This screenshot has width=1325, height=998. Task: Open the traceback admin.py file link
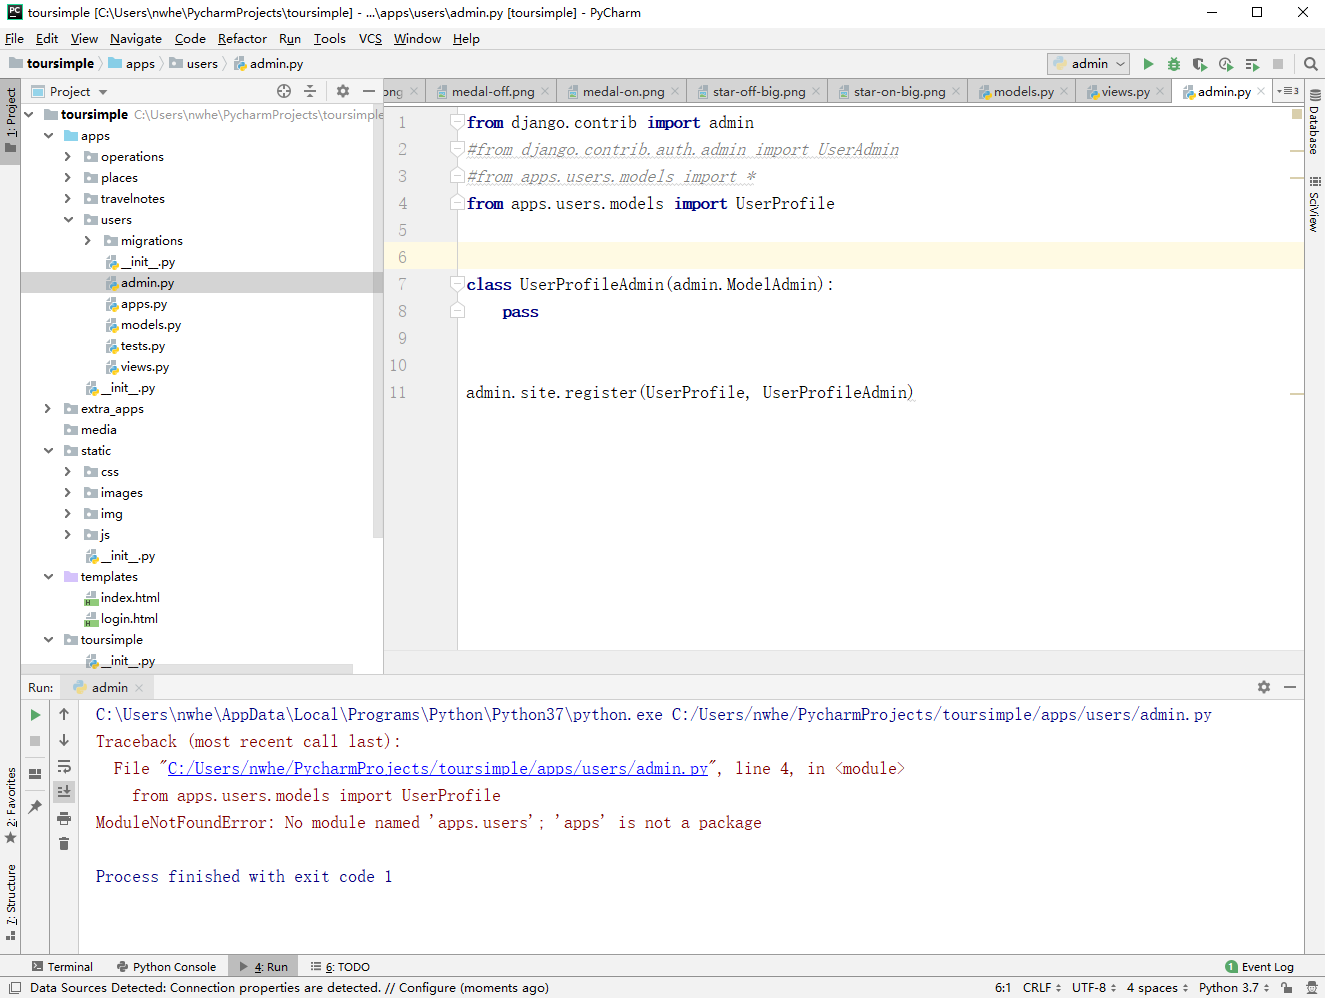coord(438,768)
